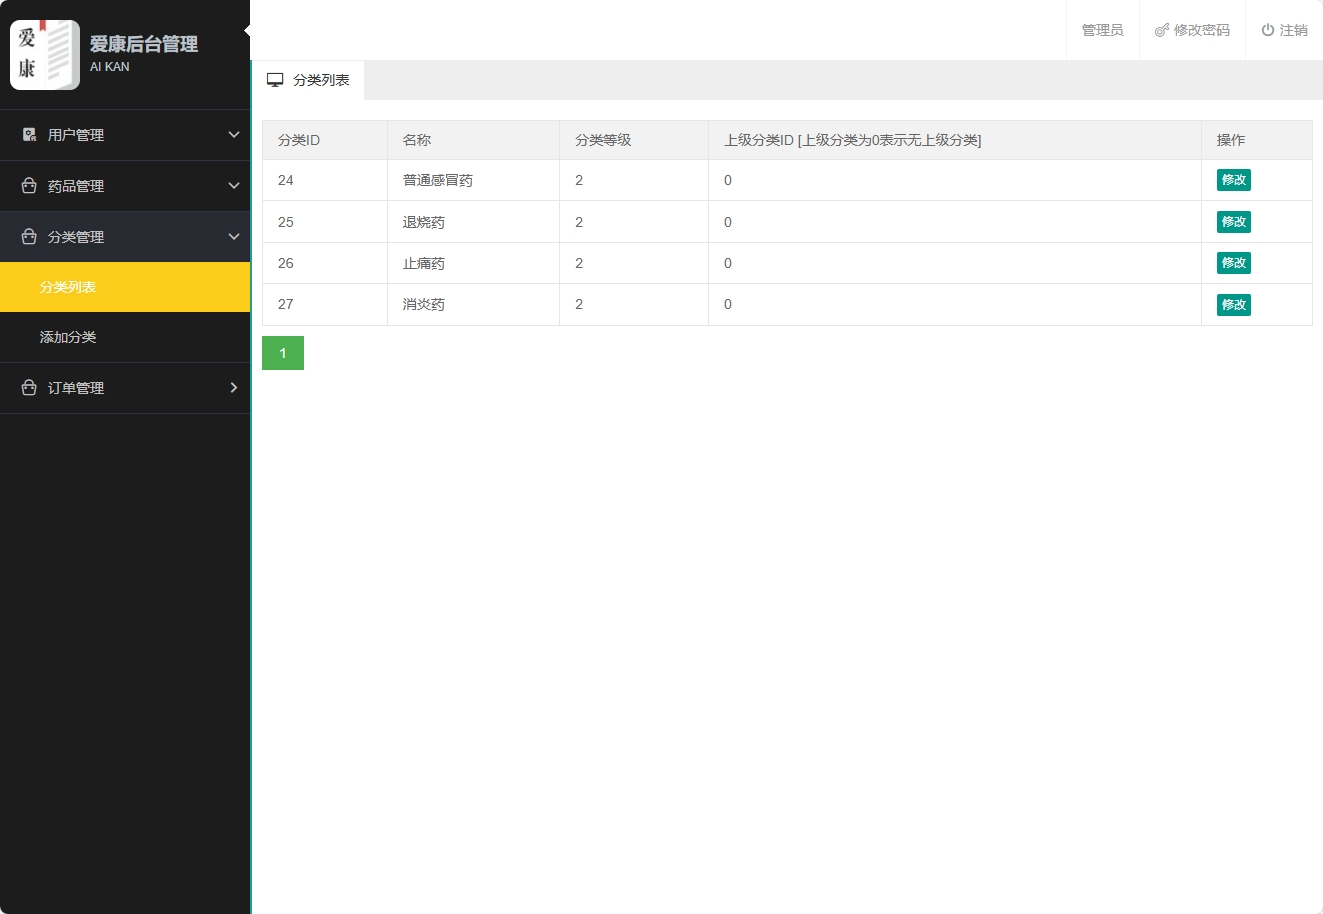The height and width of the screenshot is (914, 1323).
Task: Click the 爱康 logo image
Action: click(45, 54)
